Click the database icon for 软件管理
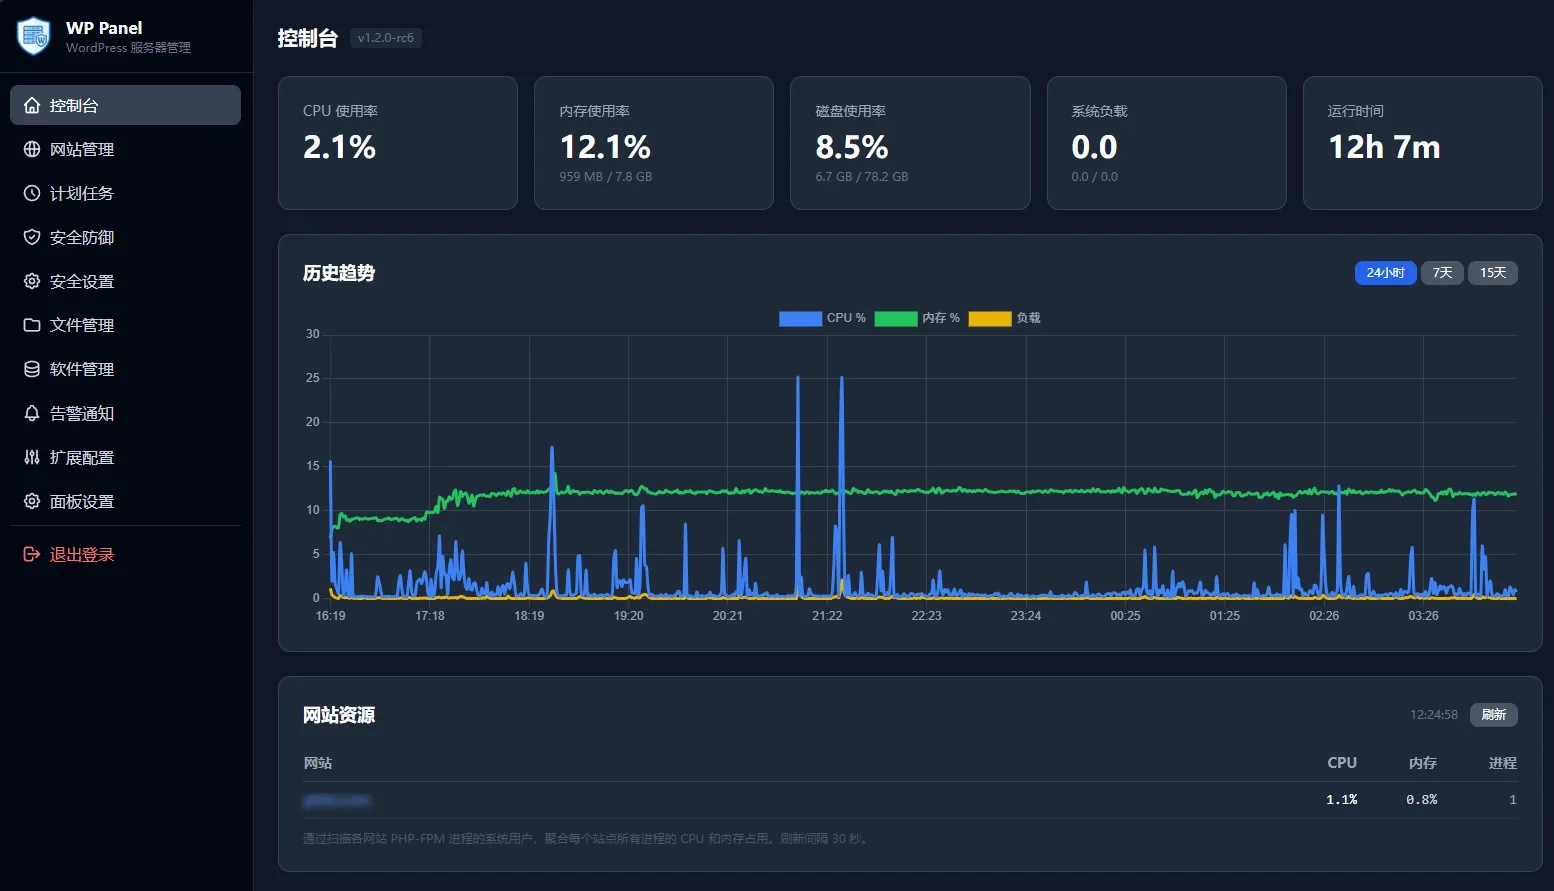Screen dimensions: 1554x891 (32, 369)
